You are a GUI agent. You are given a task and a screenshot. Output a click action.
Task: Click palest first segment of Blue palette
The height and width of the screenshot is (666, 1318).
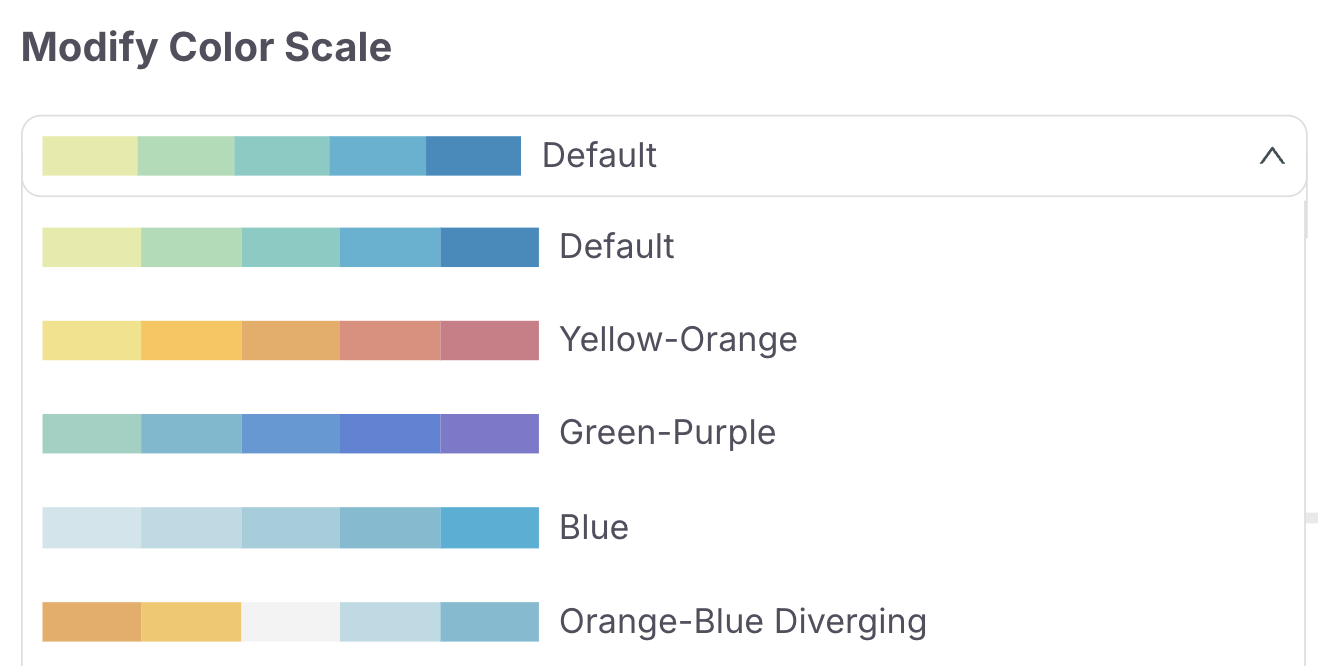(91, 527)
